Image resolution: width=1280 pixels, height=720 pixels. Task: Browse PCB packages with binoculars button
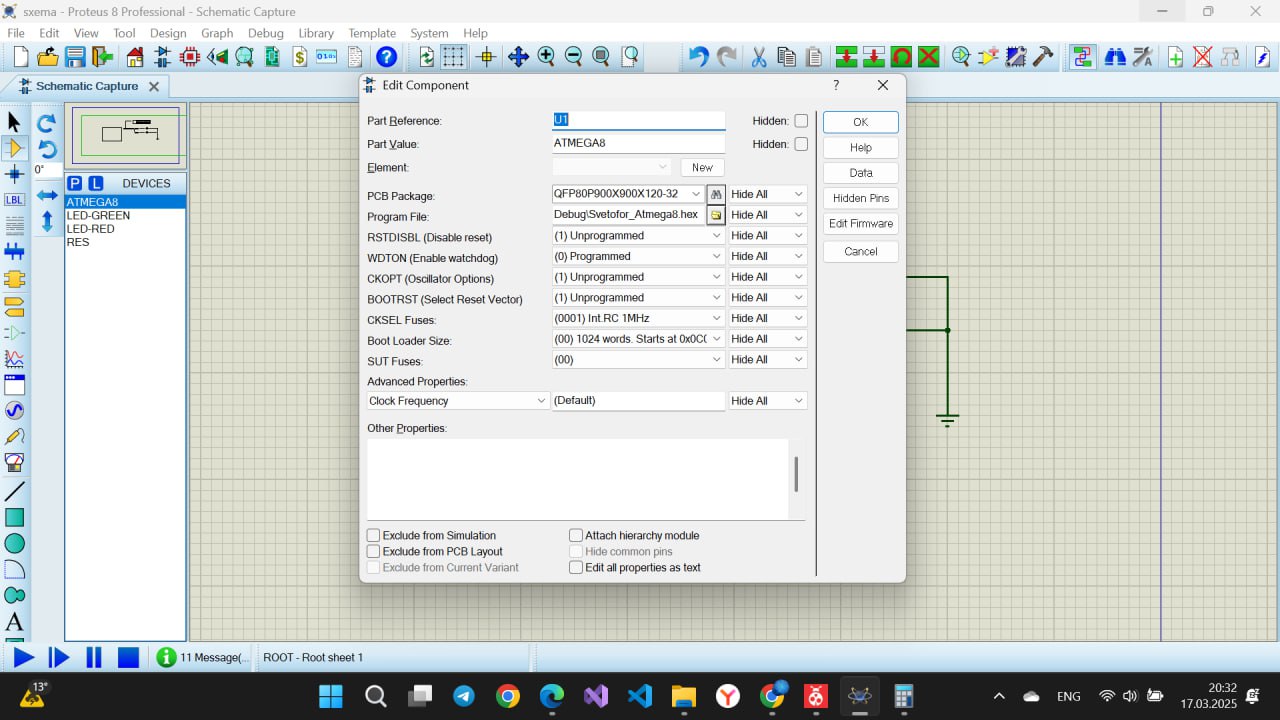pyautogui.click(x=716, y=194)
